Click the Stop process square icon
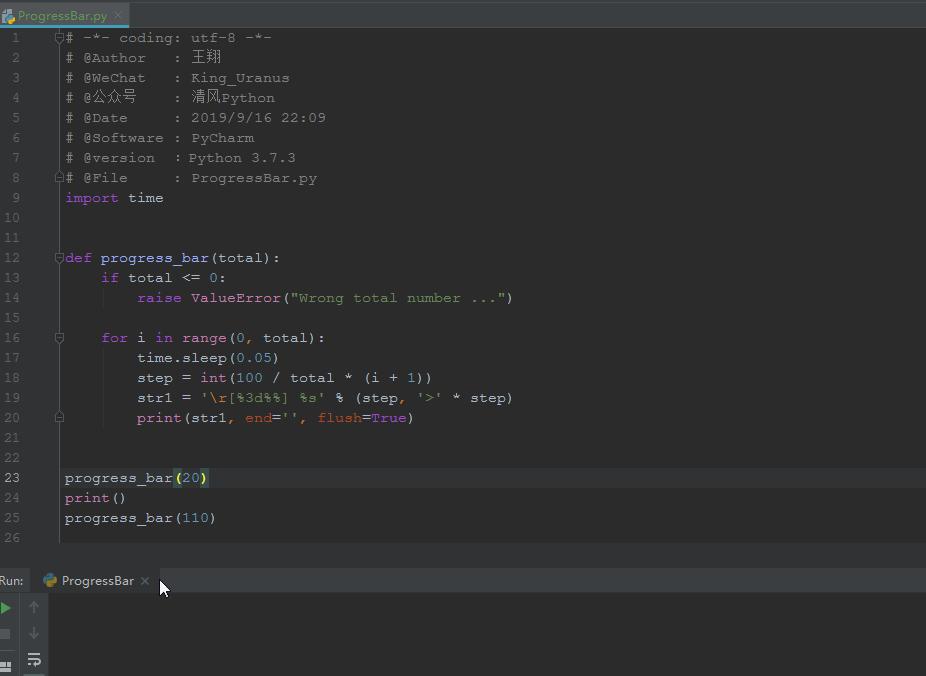This screenshot has height=676, width=926. click(x=5, y=634)
